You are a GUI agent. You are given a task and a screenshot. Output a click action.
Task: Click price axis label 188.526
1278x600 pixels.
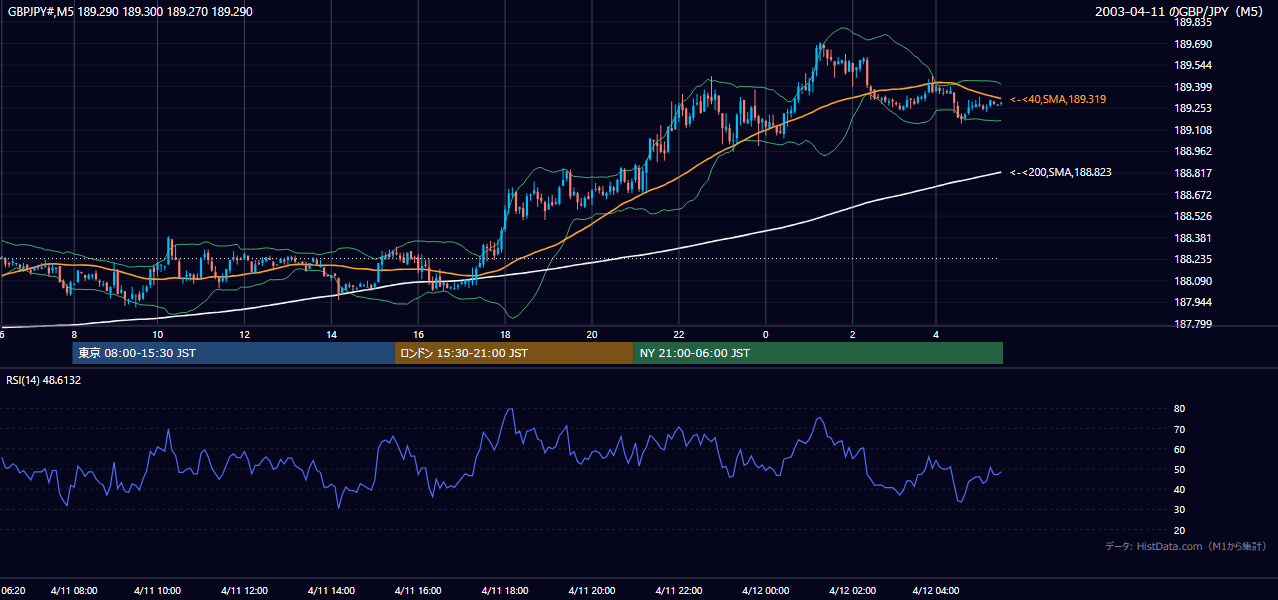[x=1193, y=217]
